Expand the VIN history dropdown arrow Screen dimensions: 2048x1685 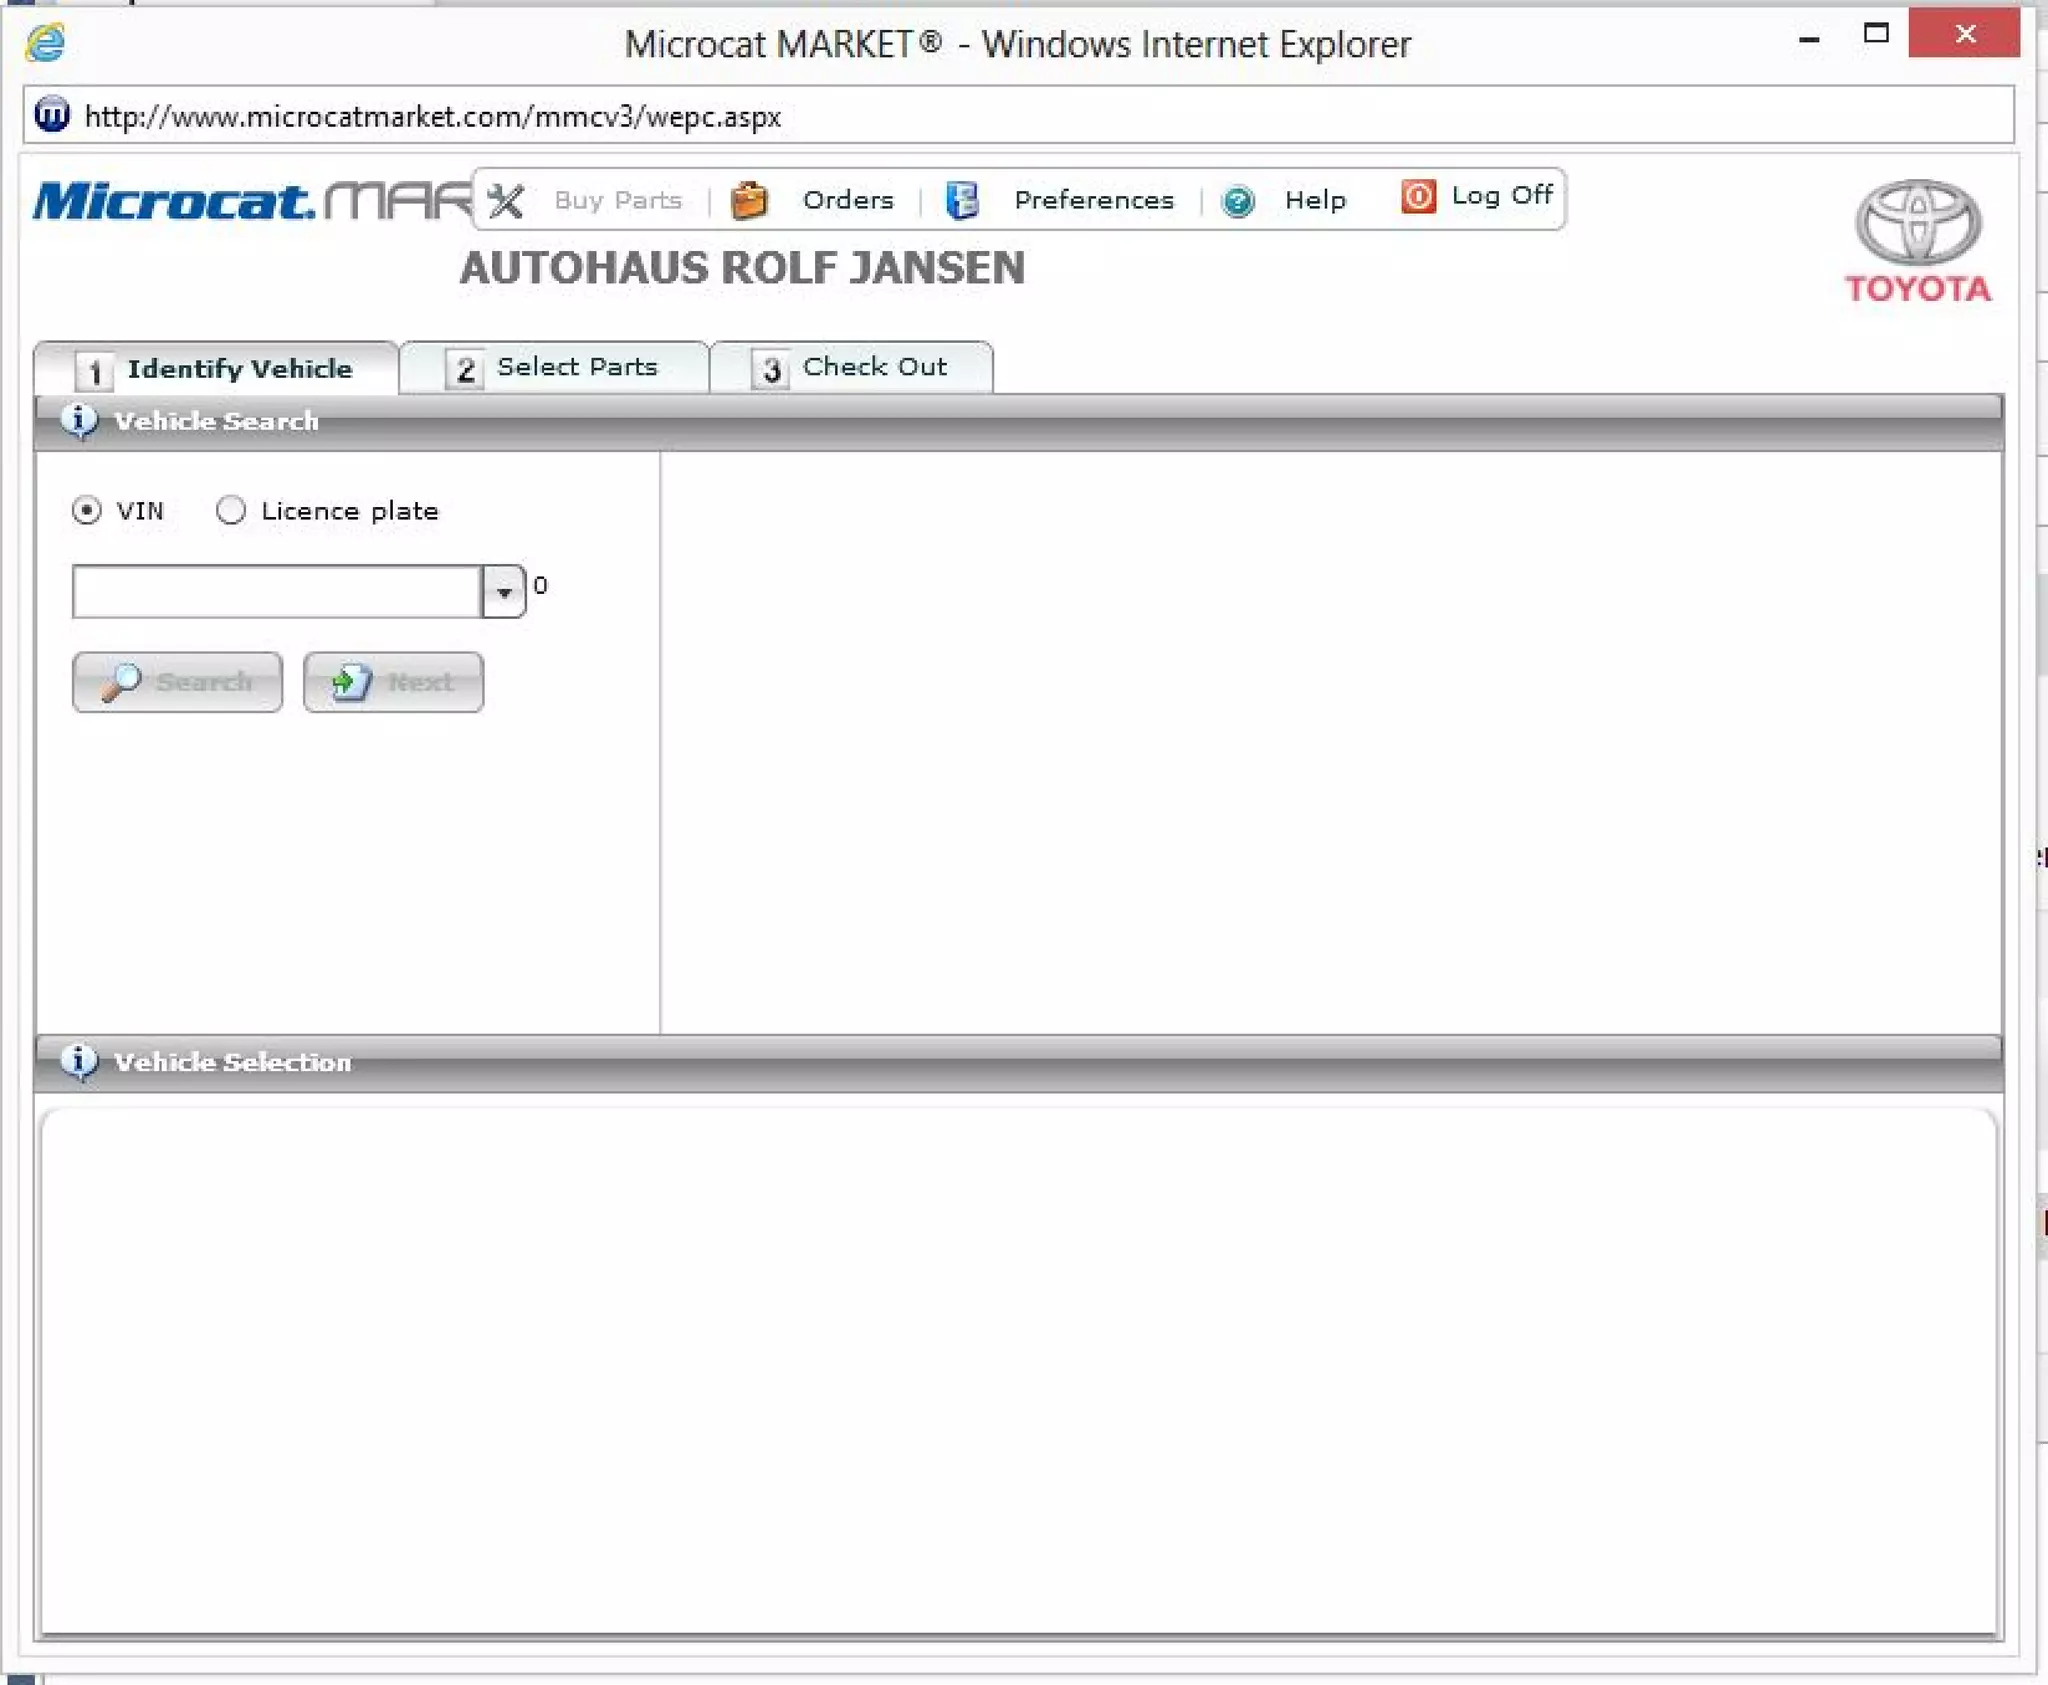coord(504,591)
